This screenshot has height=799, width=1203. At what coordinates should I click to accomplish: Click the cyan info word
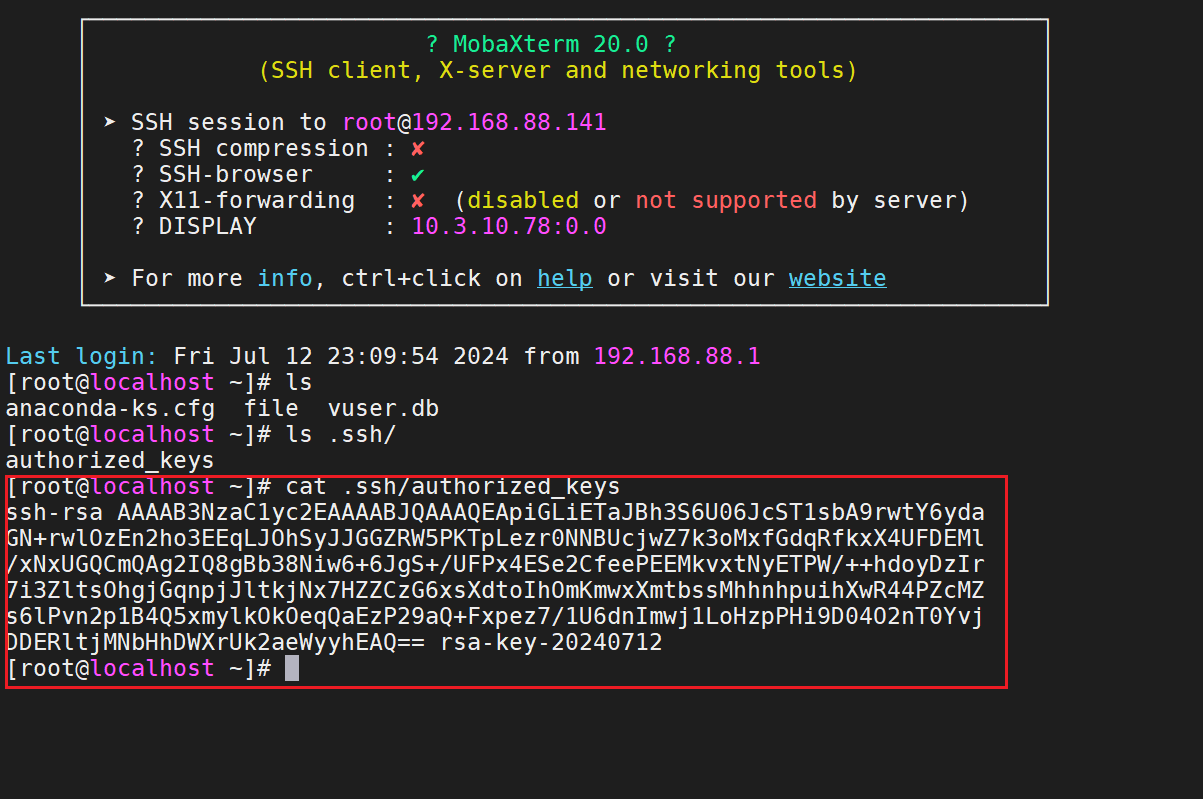(x=285, y=278)
